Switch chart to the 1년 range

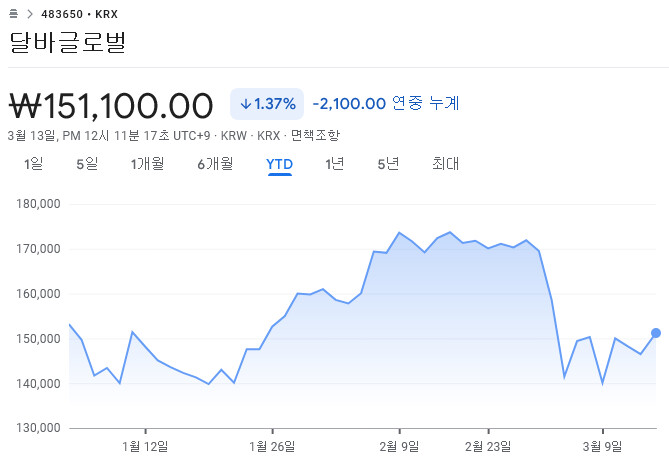(335, 164)
